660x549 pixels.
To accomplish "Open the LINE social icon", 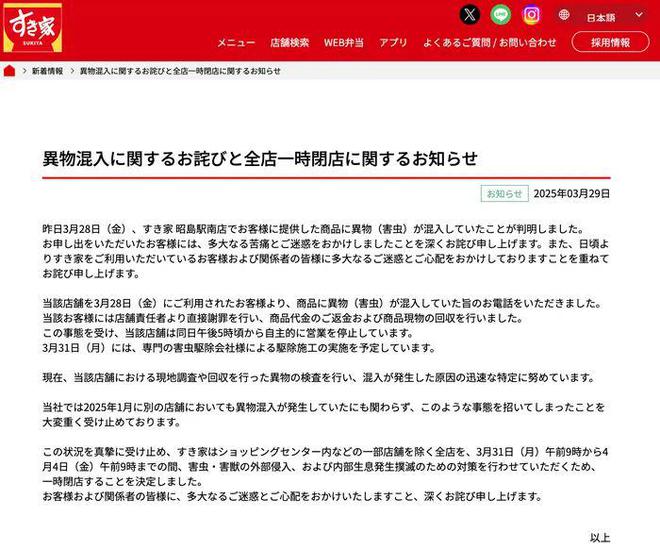I will [x=500, y=15].
